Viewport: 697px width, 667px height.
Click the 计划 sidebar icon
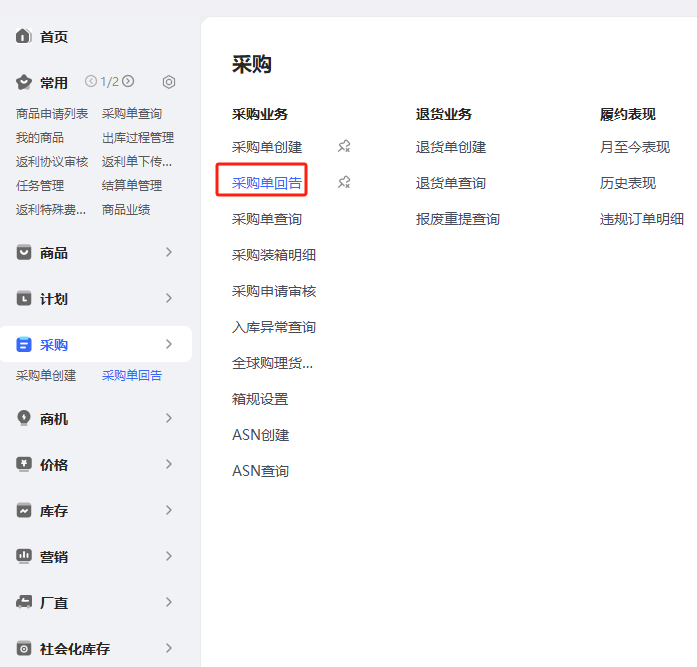pyautogui.click(x=24, y=299)
